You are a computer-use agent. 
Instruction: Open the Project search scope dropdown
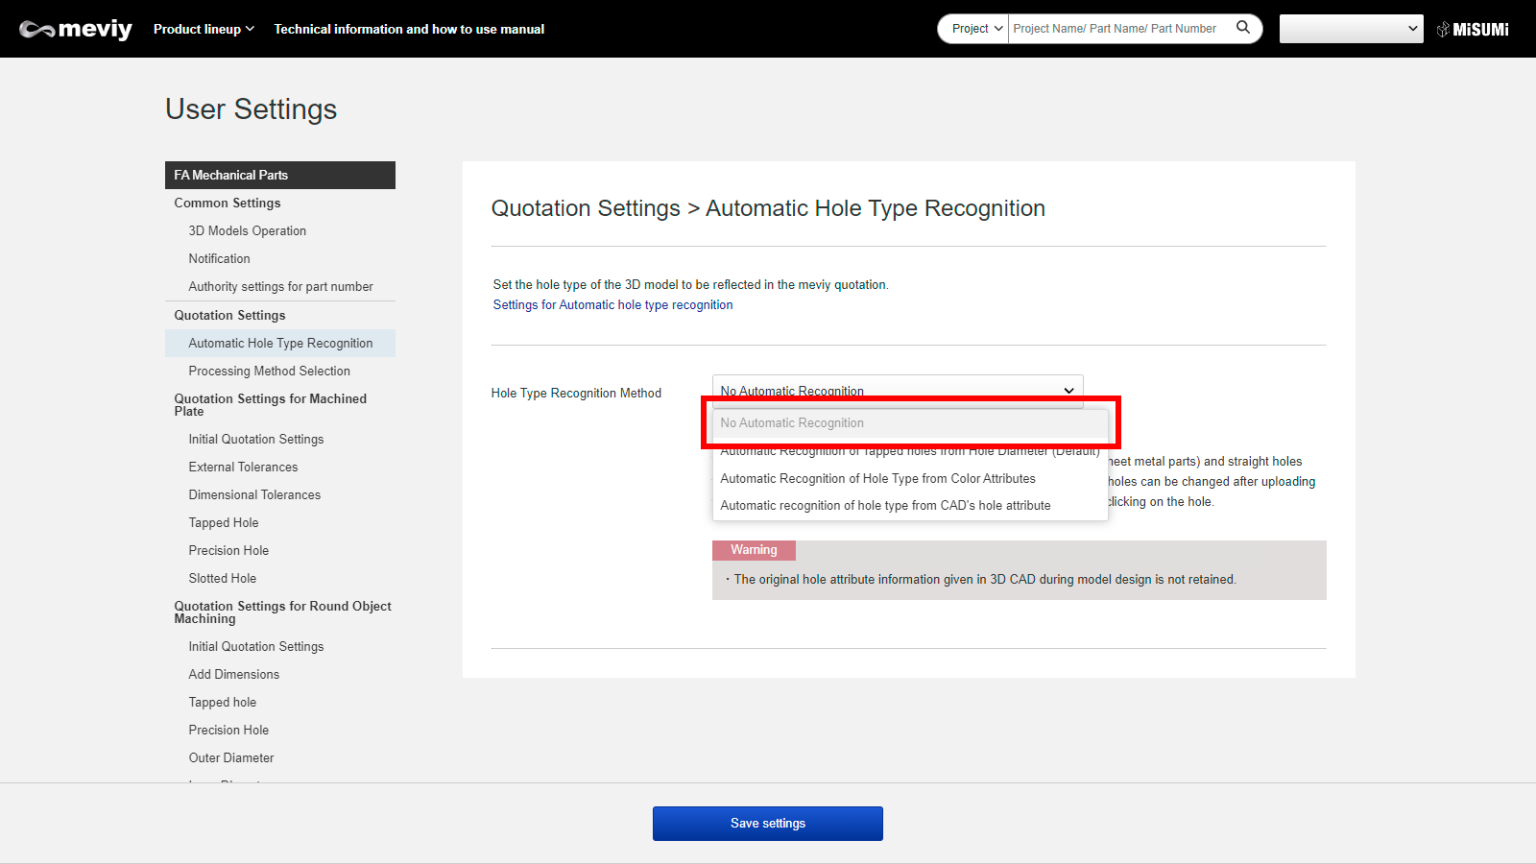(x=973, y=28)
